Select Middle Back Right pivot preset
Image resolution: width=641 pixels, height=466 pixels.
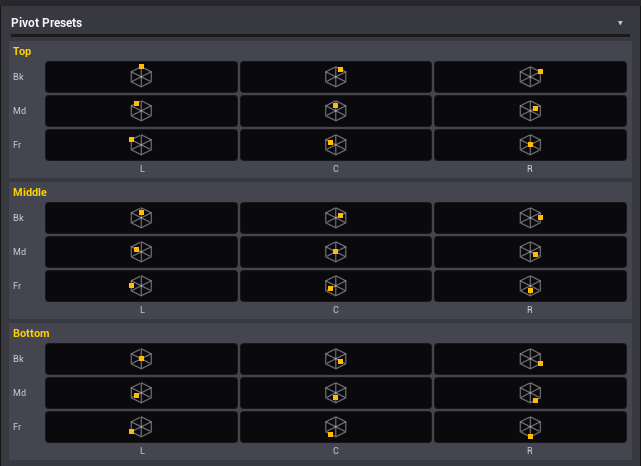pyautogui.click(x=530, y=218)
